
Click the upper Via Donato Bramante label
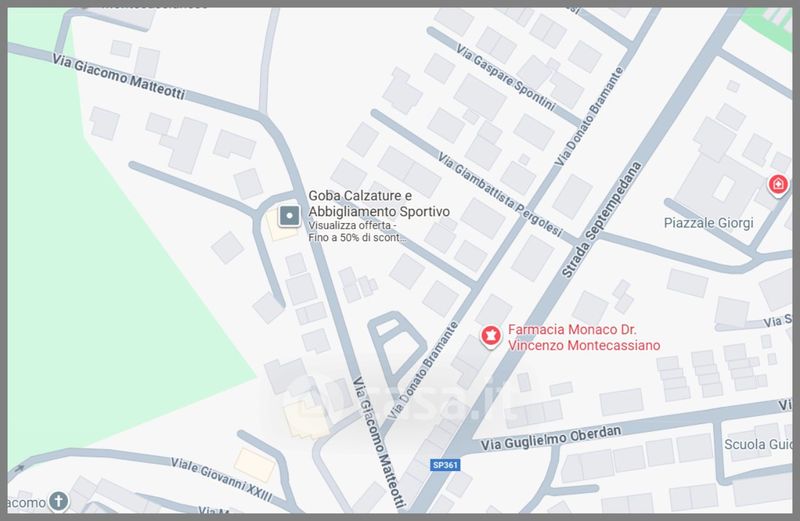[x=590, y=116]
